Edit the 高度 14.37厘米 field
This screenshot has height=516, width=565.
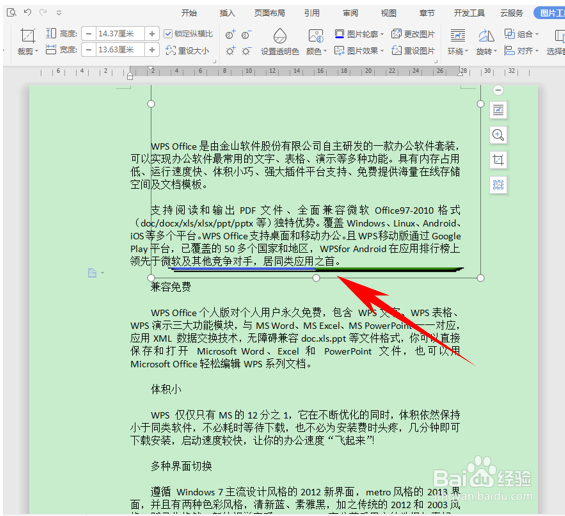click(x=120, y=34)
